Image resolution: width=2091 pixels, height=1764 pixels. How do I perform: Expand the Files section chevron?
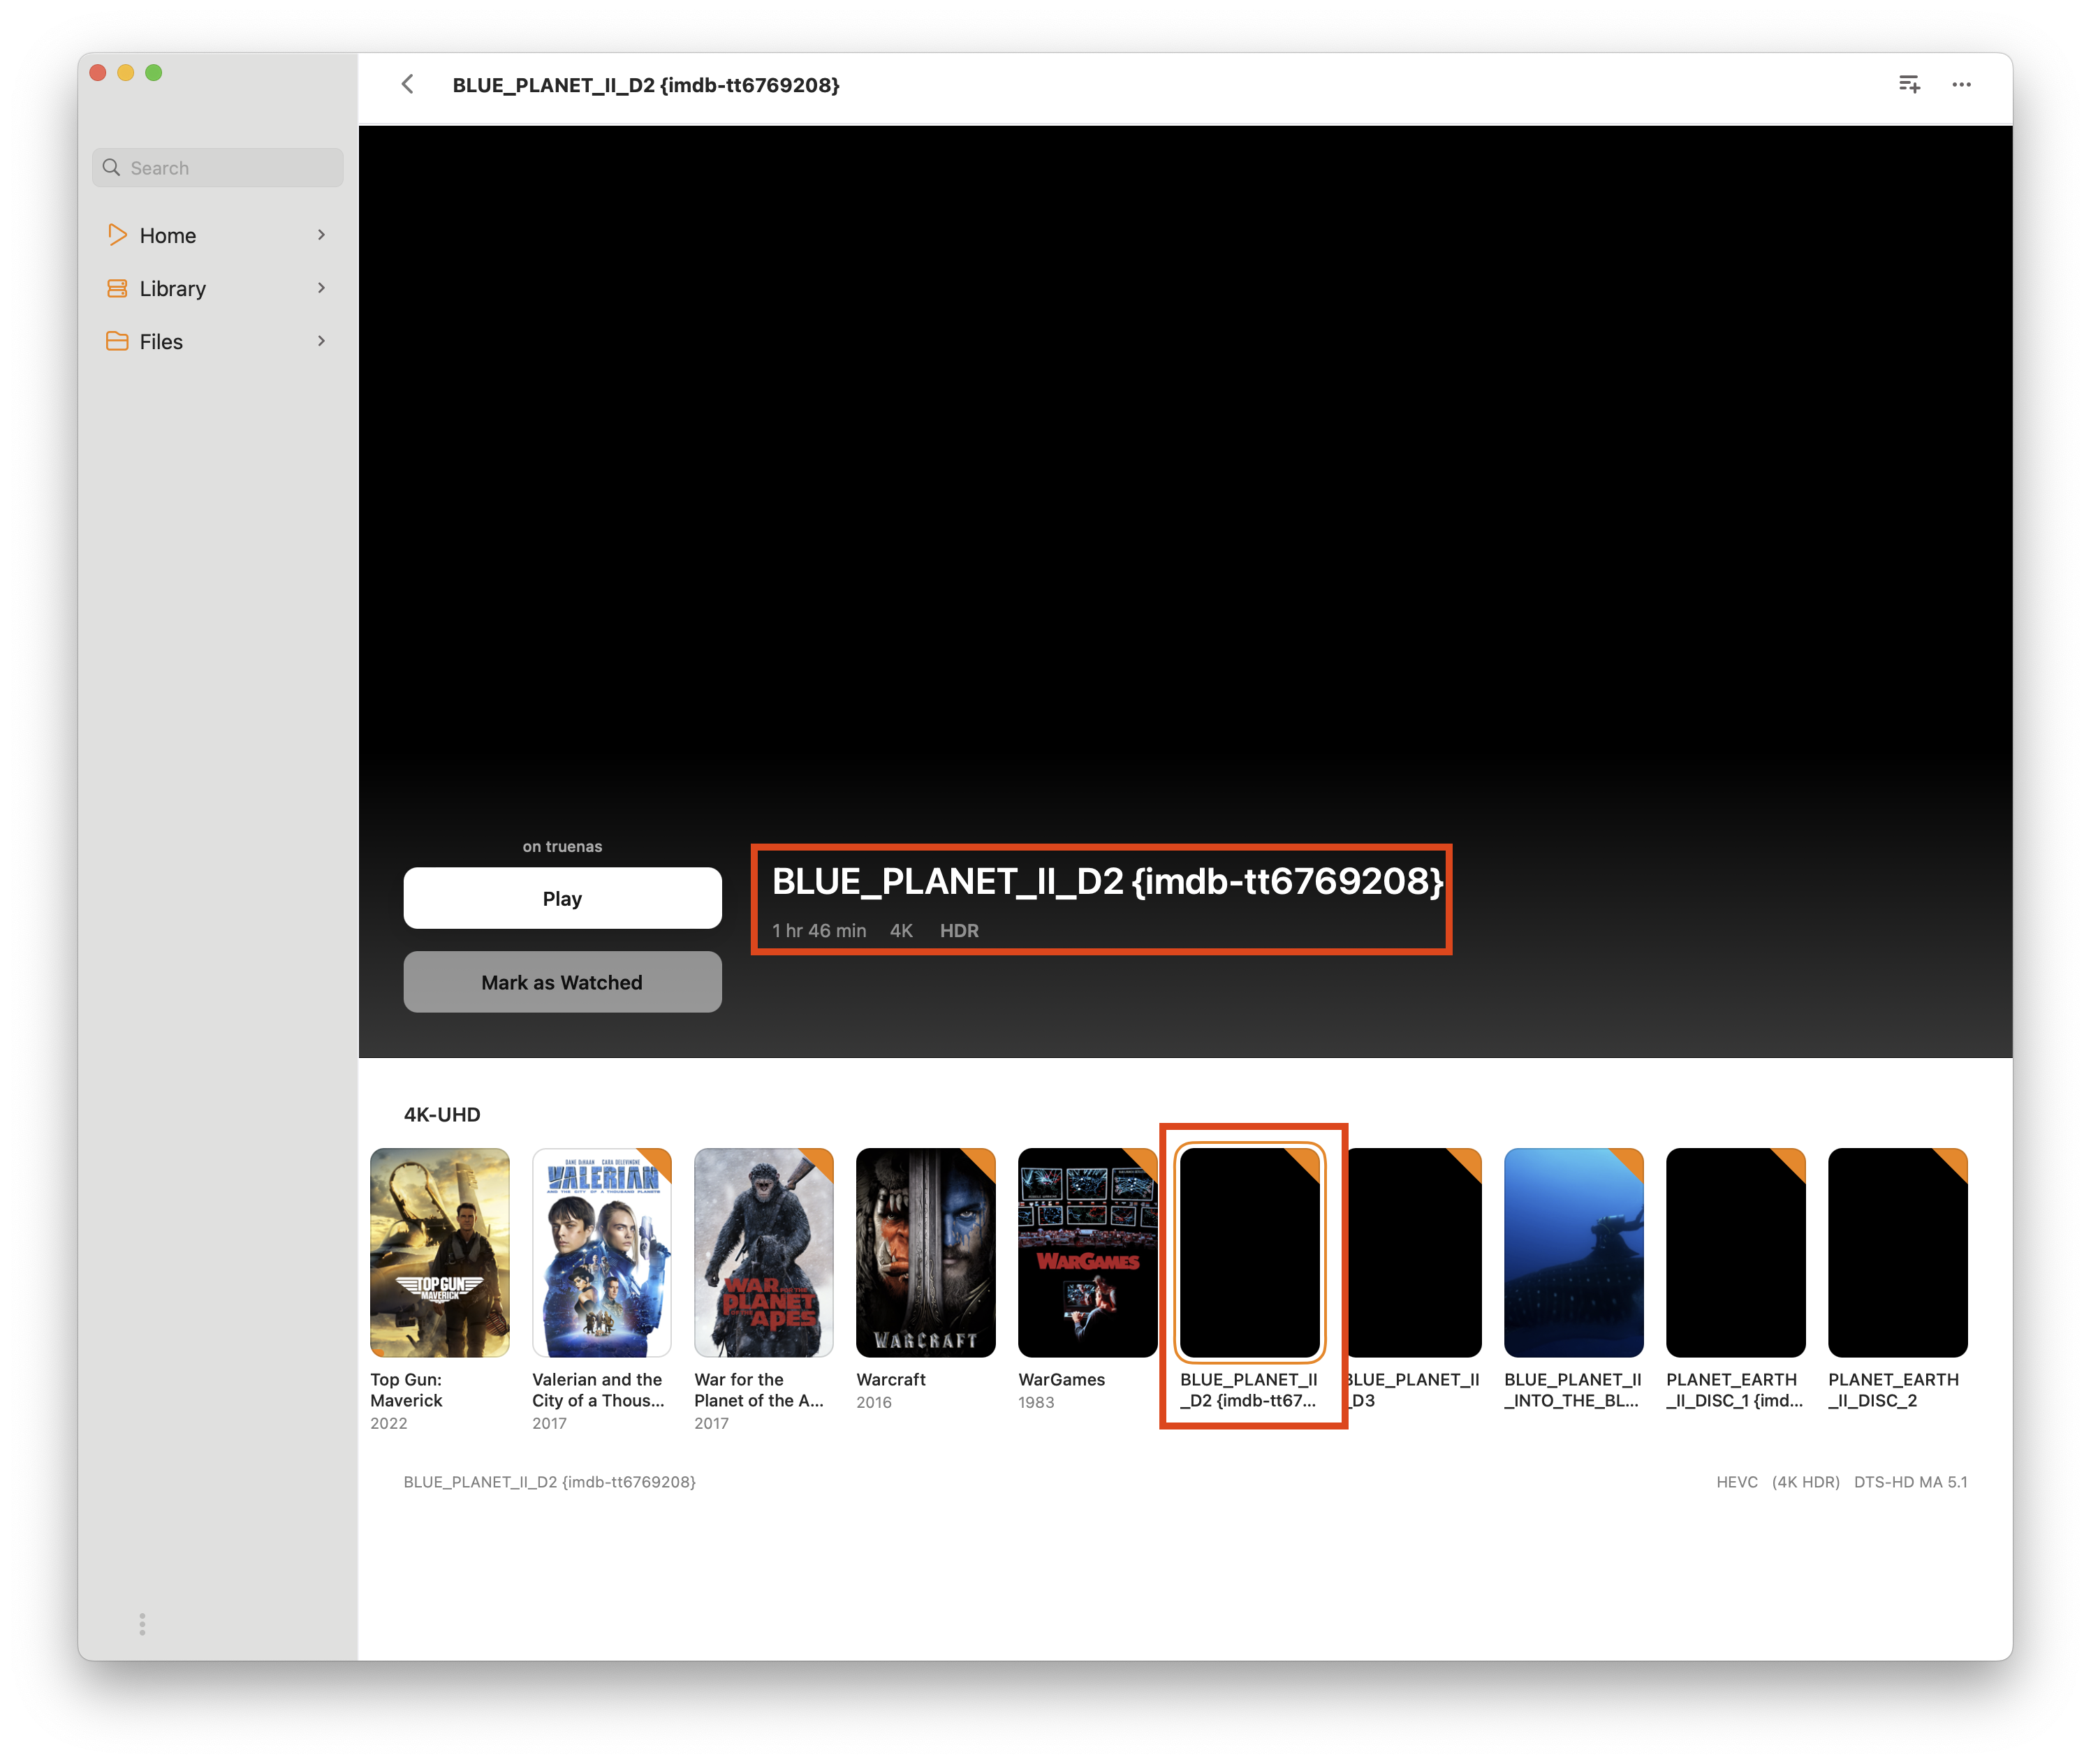(321, 342)
